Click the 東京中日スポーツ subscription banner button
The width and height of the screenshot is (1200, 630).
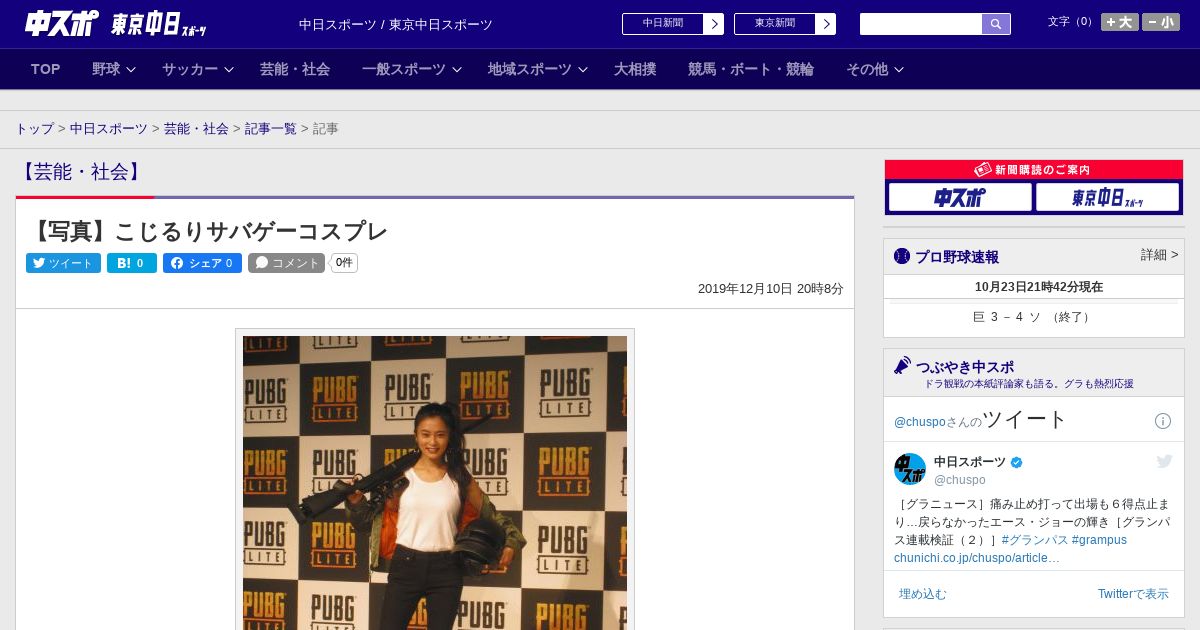[1107, 197]
